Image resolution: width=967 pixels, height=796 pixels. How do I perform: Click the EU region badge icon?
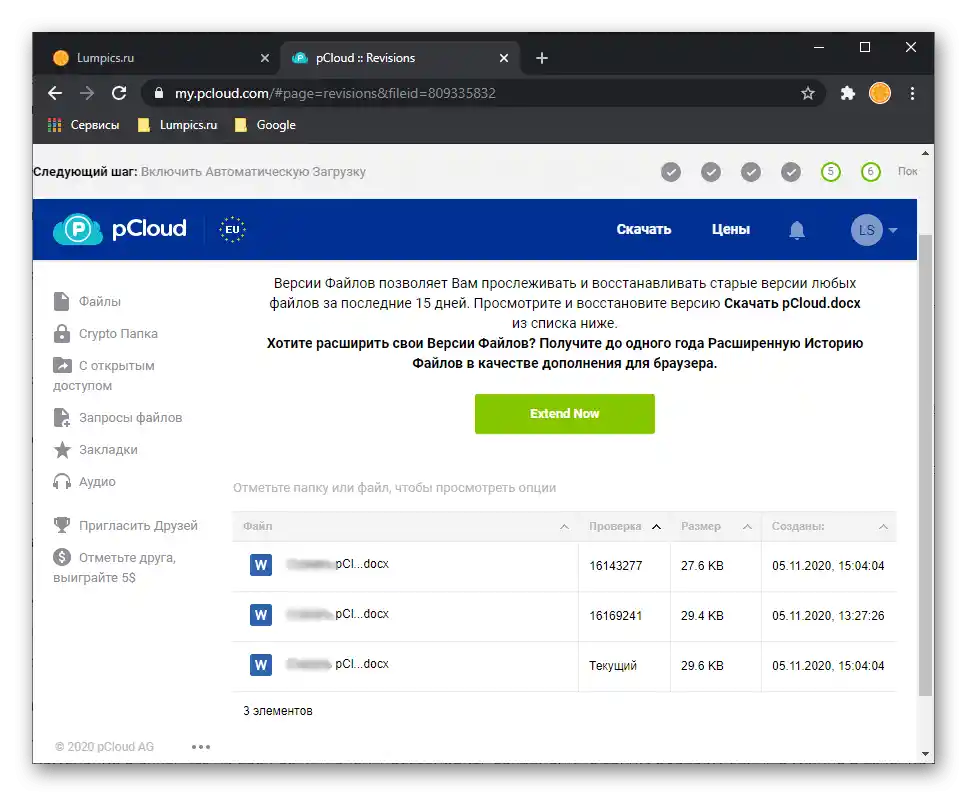tap(232, 229)
